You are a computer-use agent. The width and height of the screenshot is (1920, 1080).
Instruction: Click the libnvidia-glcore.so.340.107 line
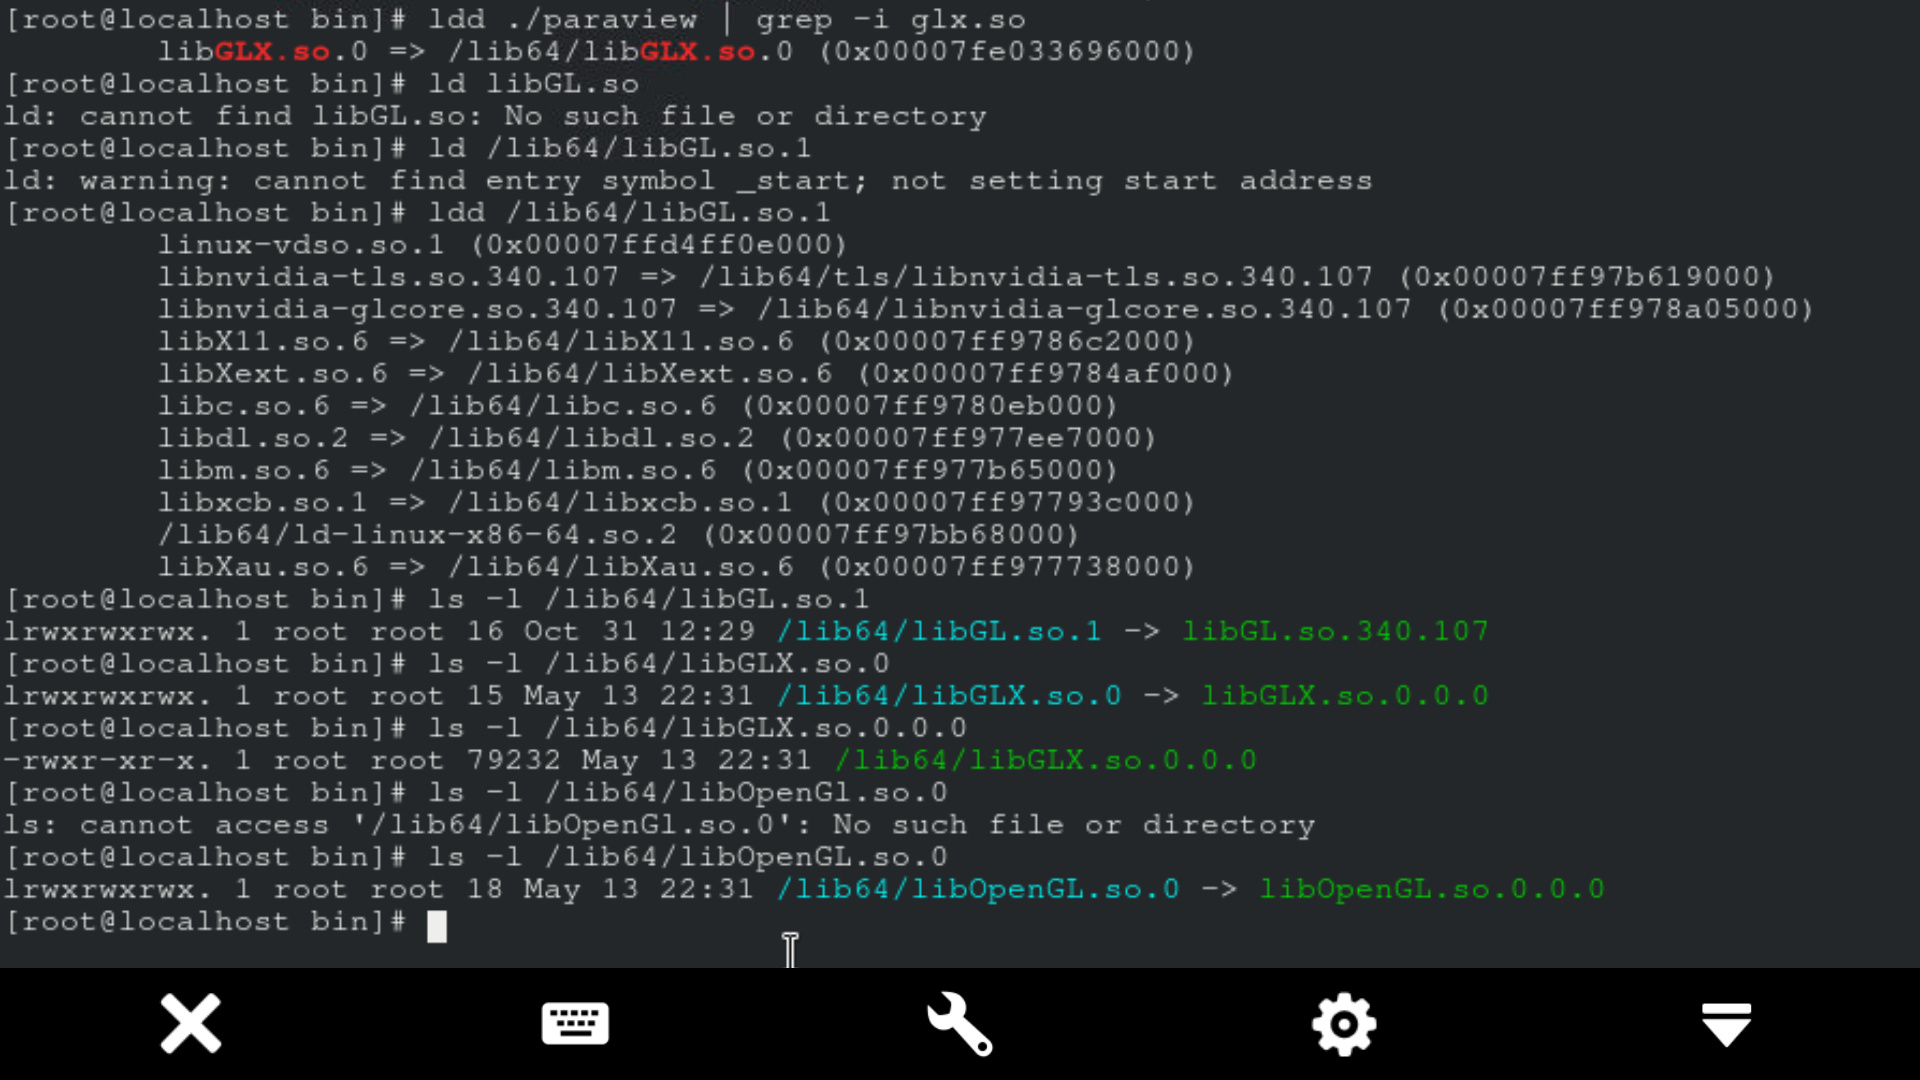986,309
